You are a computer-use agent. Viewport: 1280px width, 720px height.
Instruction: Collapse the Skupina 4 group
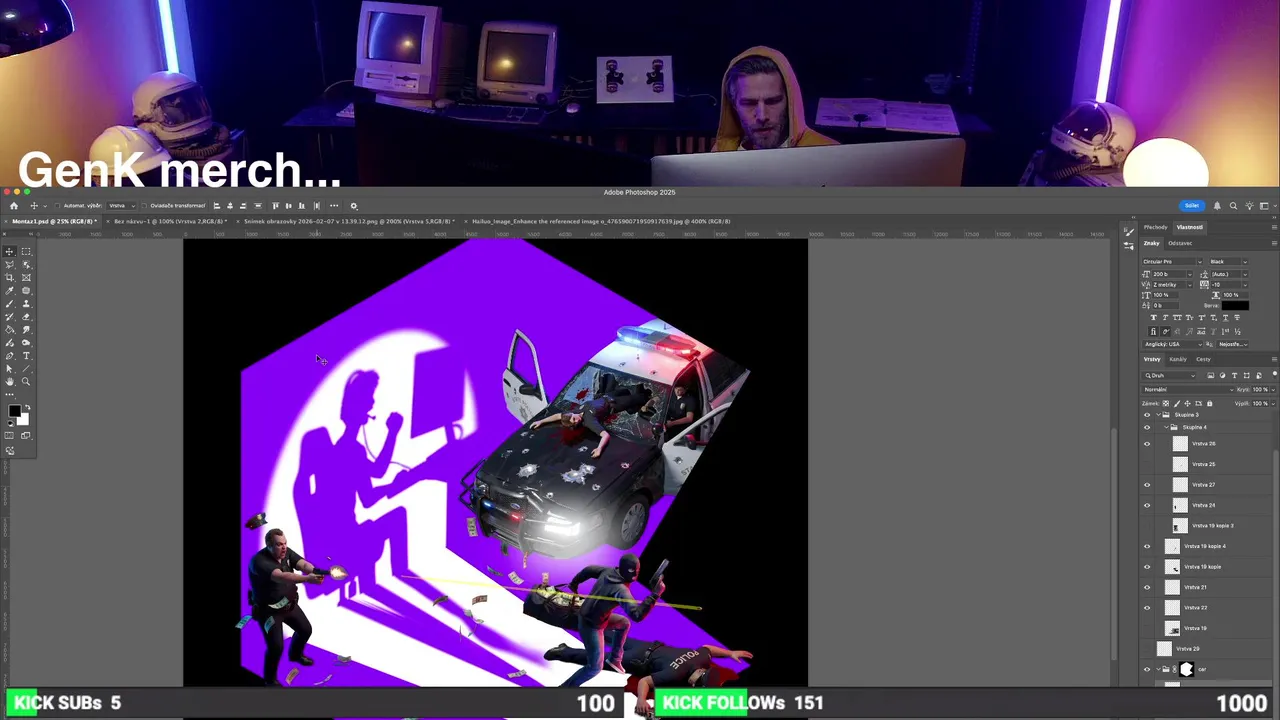1165,427
